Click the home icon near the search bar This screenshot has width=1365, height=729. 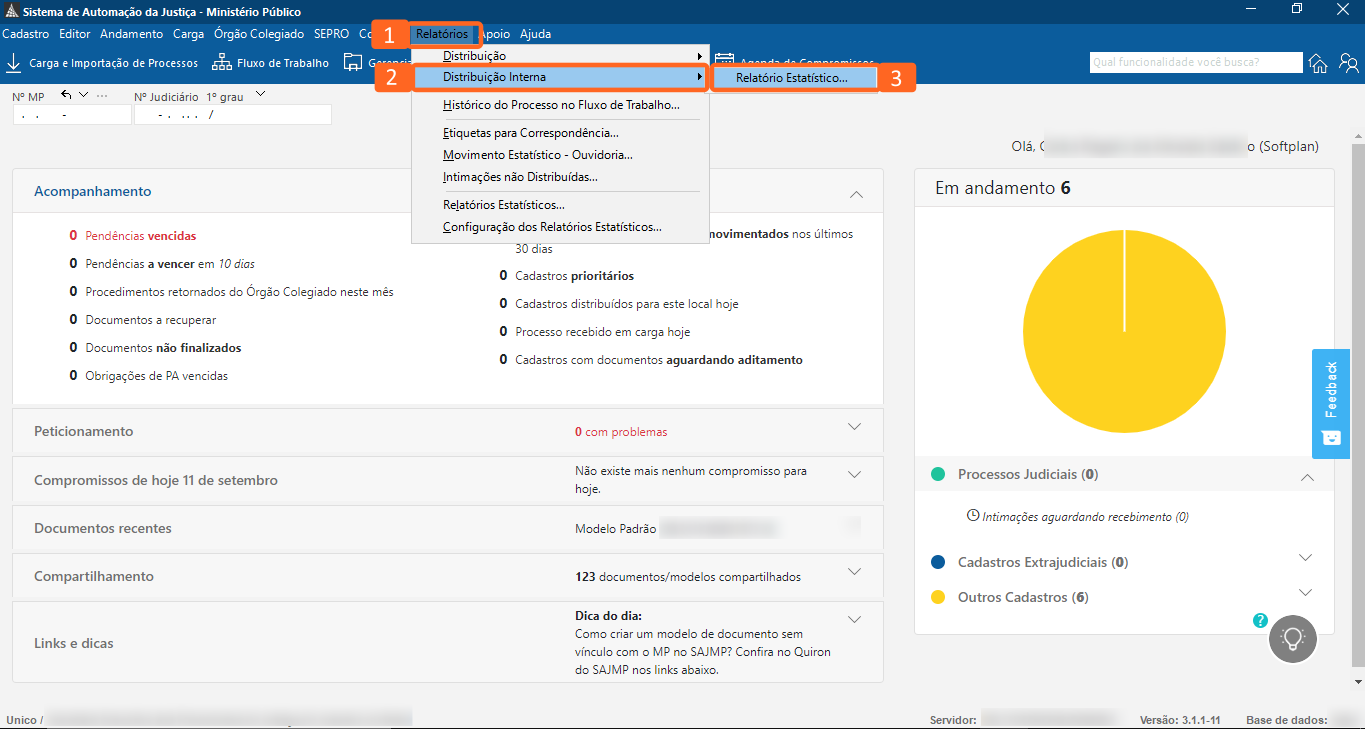pos(1317,62)
